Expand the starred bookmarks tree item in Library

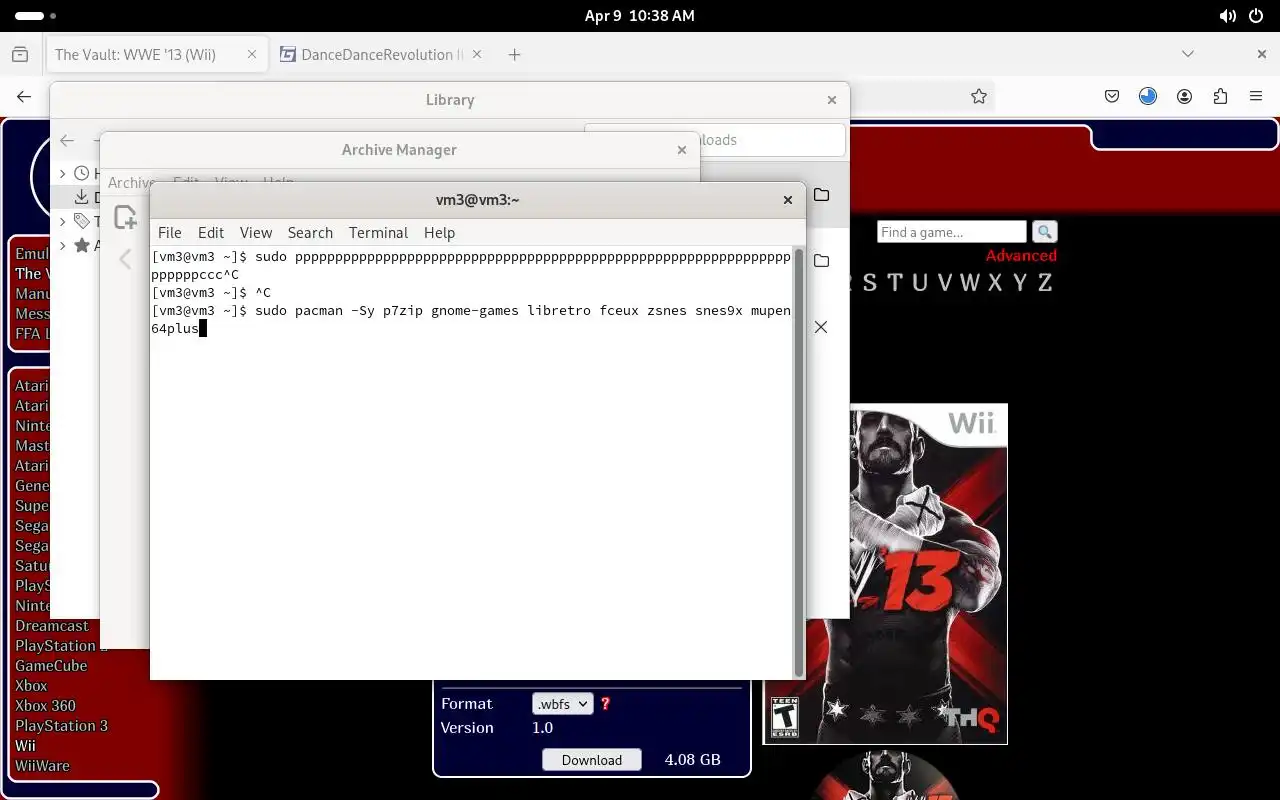pyautogui.click(x=63, y=245)
